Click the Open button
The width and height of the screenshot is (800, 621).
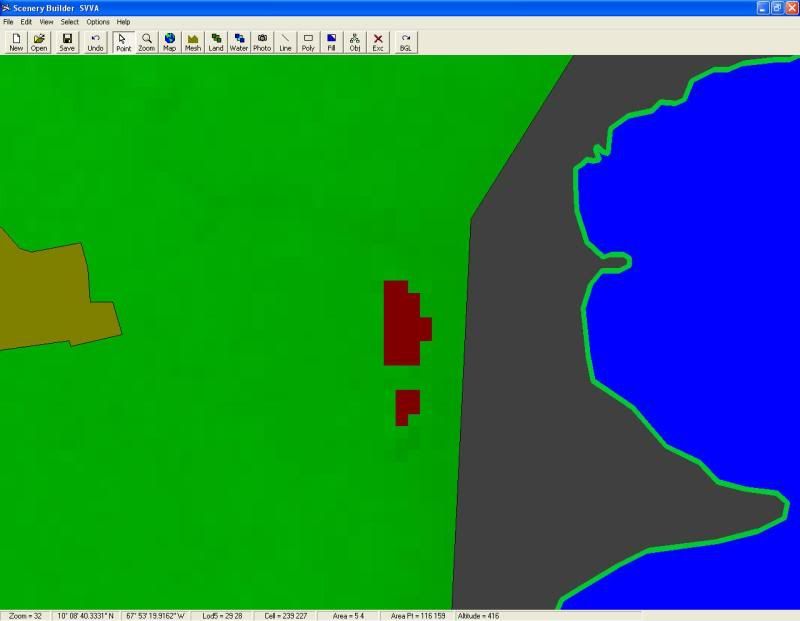pyautogui.click(x=38, y=40)
